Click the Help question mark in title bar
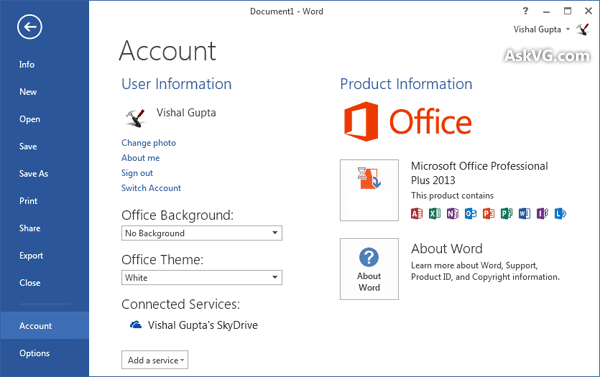Screen dimensions: 600x377 click(525, 11)
